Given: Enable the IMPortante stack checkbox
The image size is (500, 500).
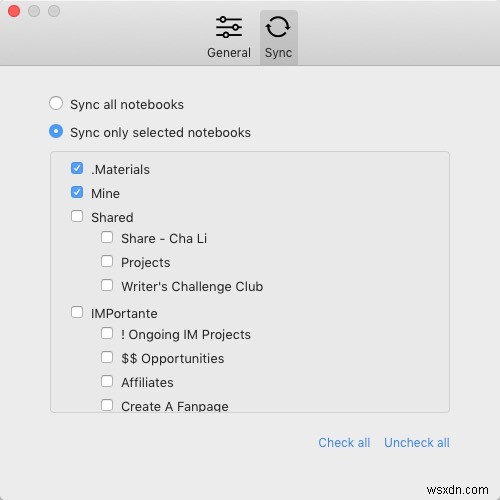Looking at the screenshot, I should pyautogui.click(x=77, y=312).
